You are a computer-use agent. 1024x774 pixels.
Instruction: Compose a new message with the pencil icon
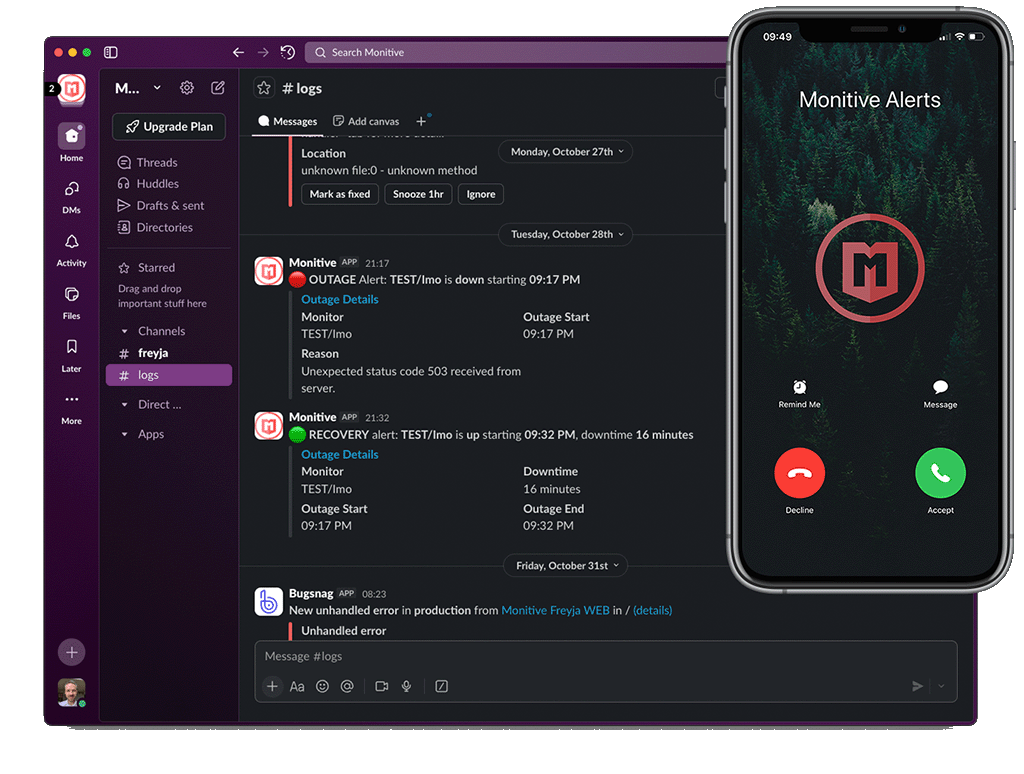pyautogui.click(x=218, y=88)
